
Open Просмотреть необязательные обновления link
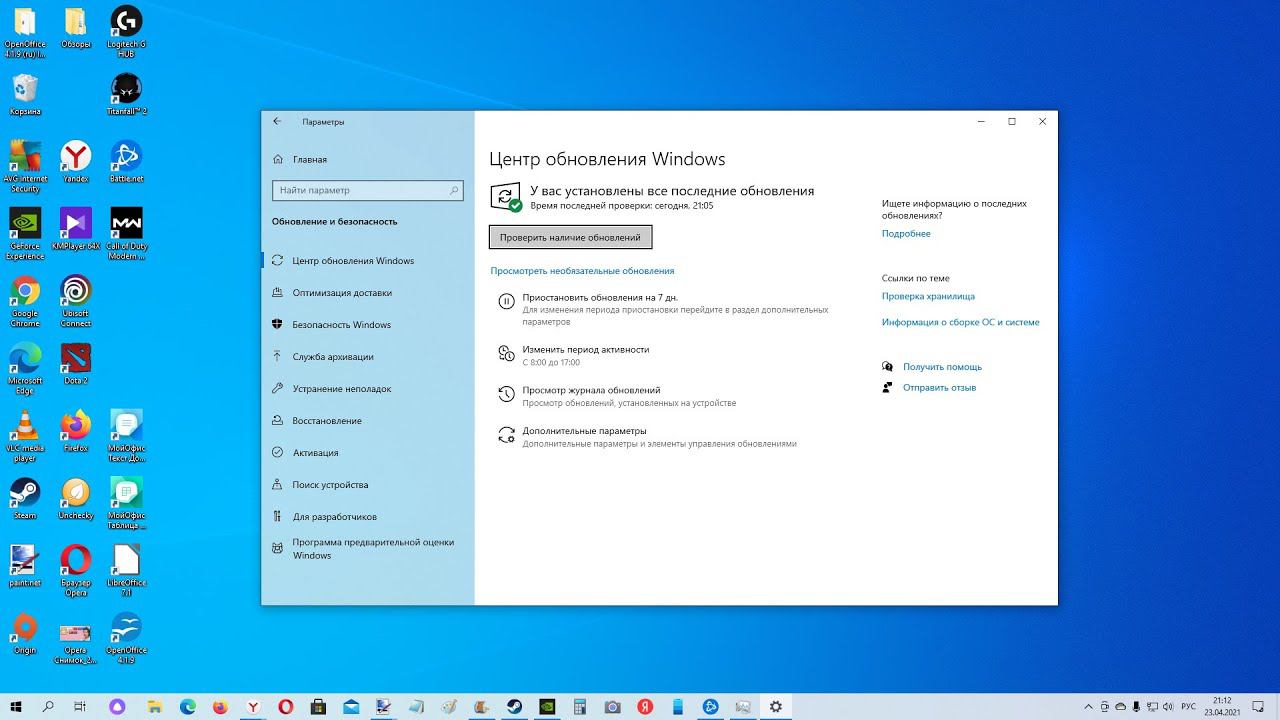[x=582, y=271]
